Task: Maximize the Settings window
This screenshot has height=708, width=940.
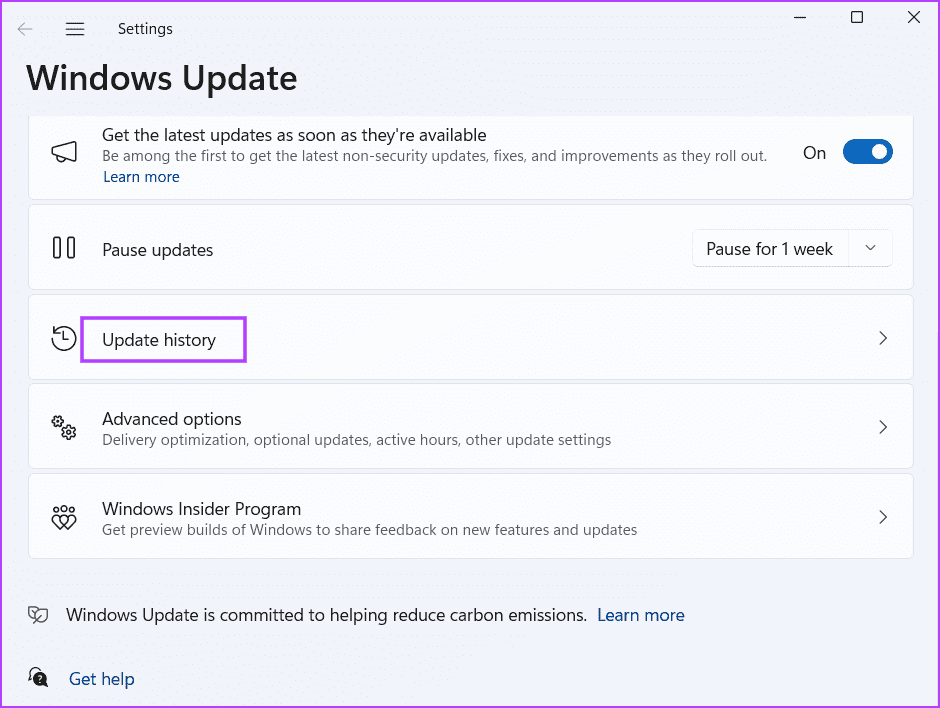Action: click(x=857, y=17)
